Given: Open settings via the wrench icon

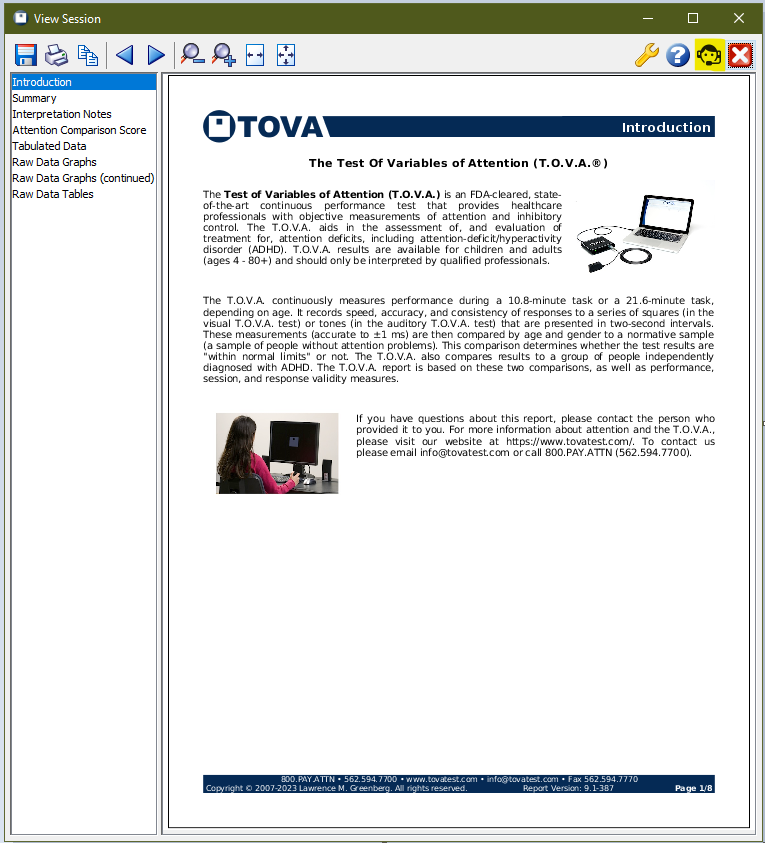Looking at the screenshot, I should pyautogui.click(x=647, y=55).
